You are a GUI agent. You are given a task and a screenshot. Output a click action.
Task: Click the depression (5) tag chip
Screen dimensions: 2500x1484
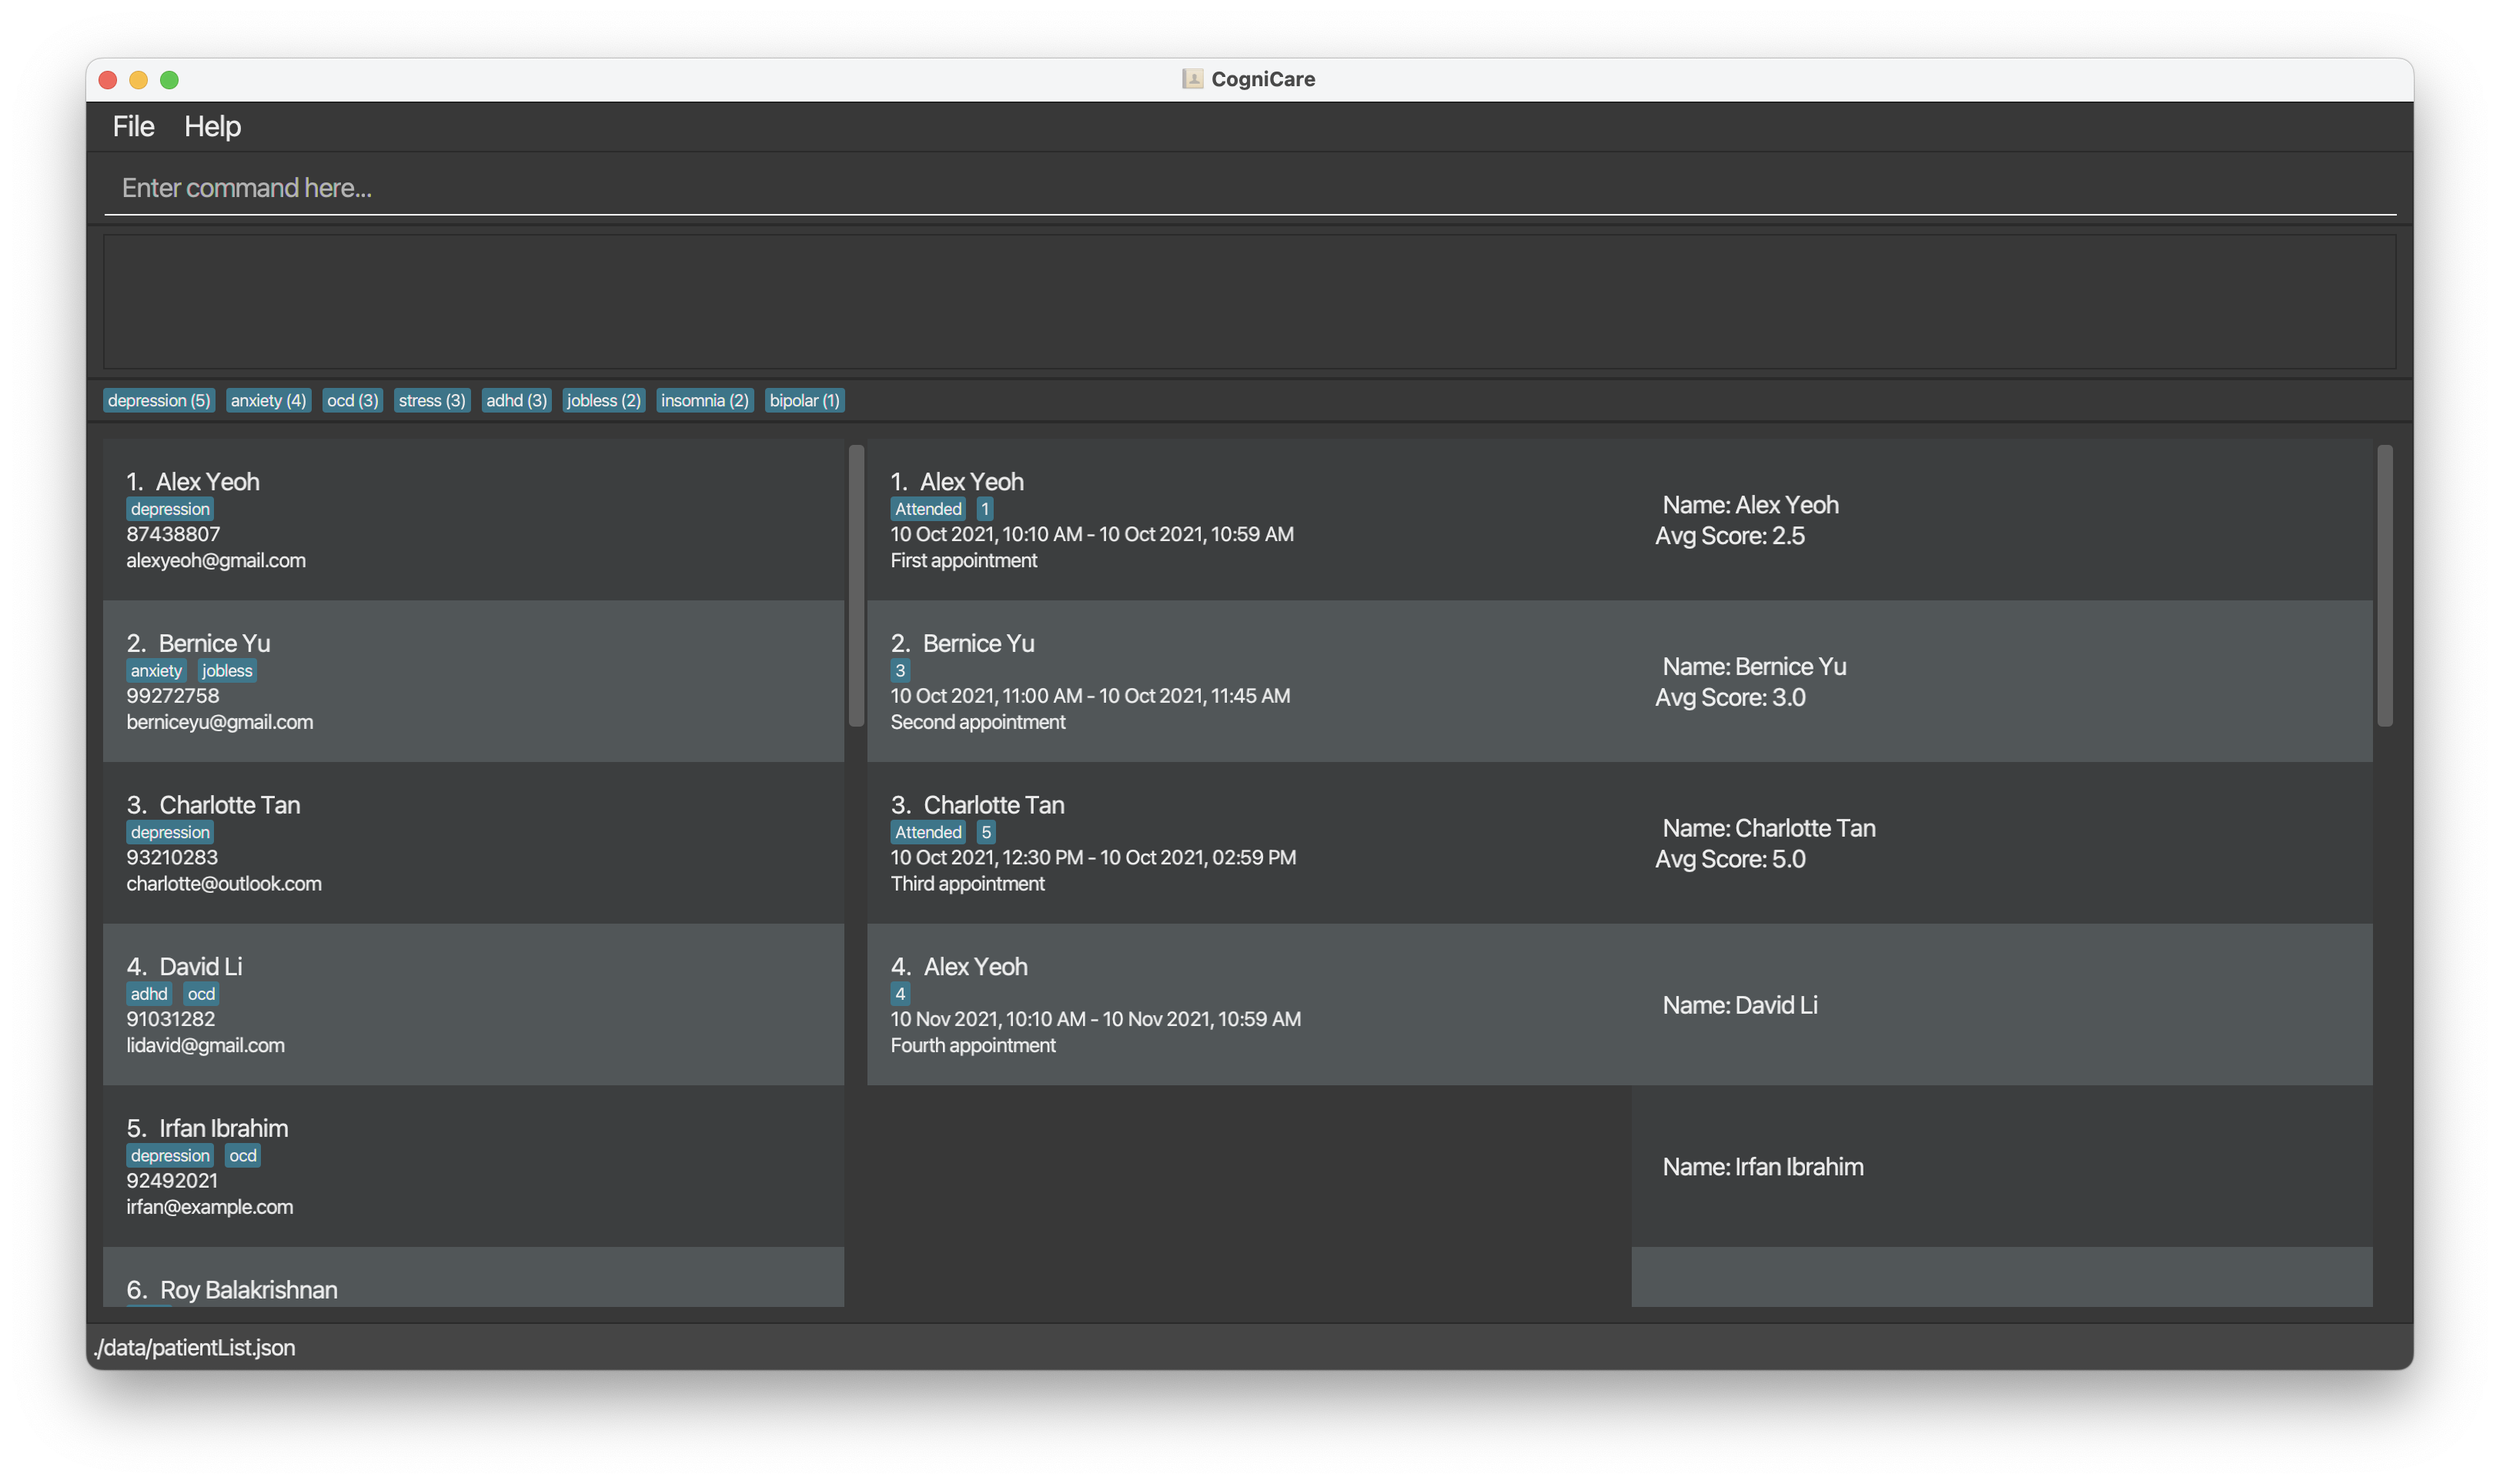click(x=158, y=401)
